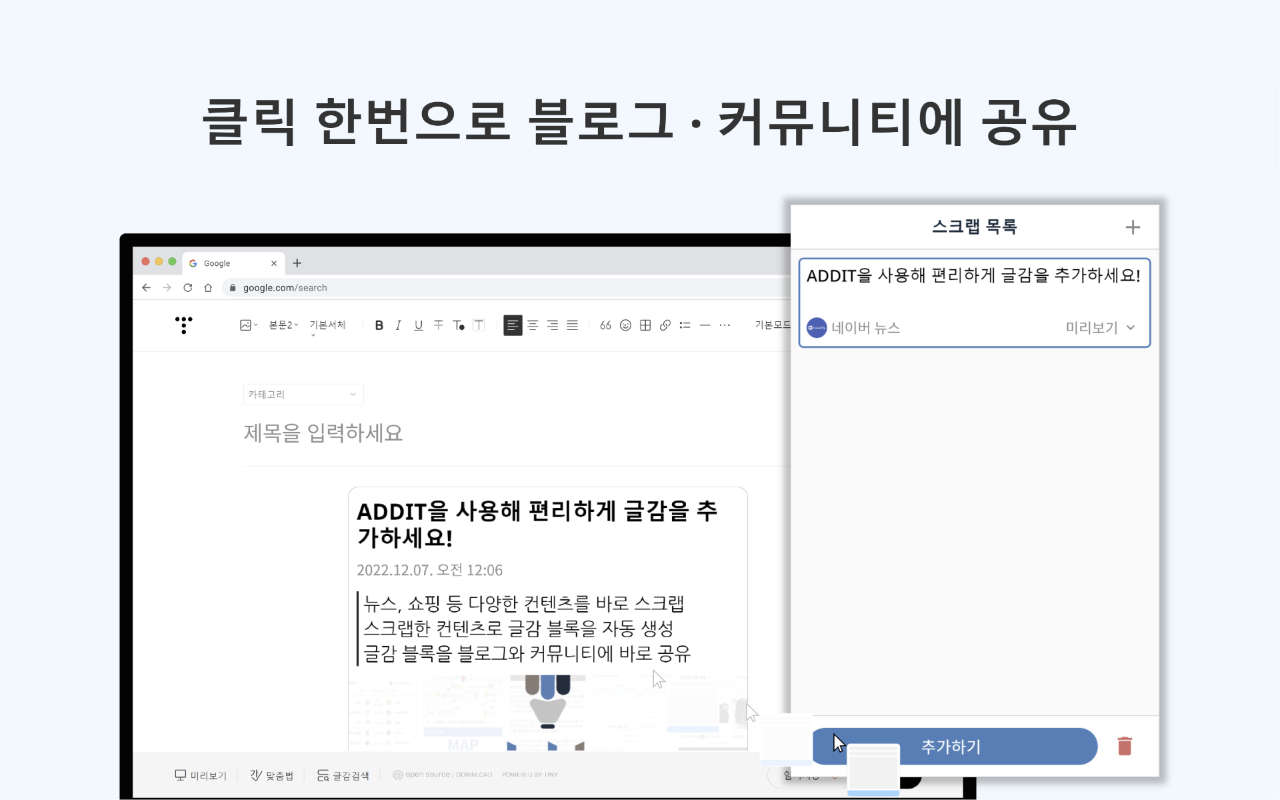Toggle bold formatting

(379, 325)
